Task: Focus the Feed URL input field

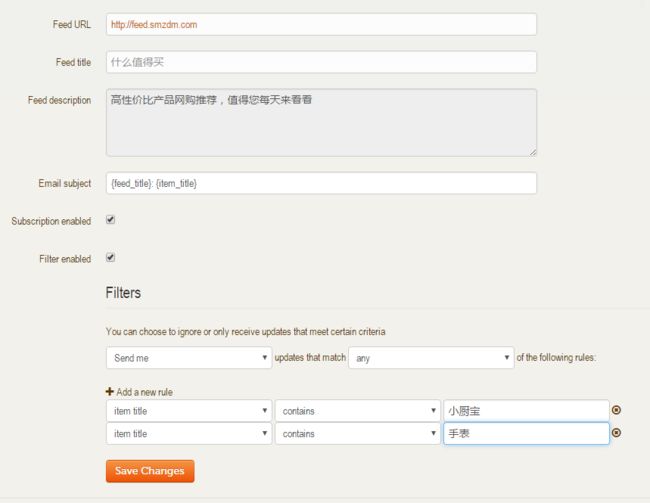Action: pyautogui.click(x=321, y=24)
